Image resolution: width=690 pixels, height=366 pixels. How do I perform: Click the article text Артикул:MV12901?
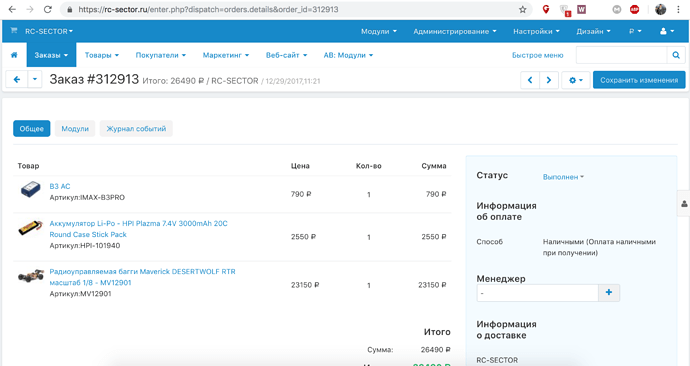(x=80, y=293)
